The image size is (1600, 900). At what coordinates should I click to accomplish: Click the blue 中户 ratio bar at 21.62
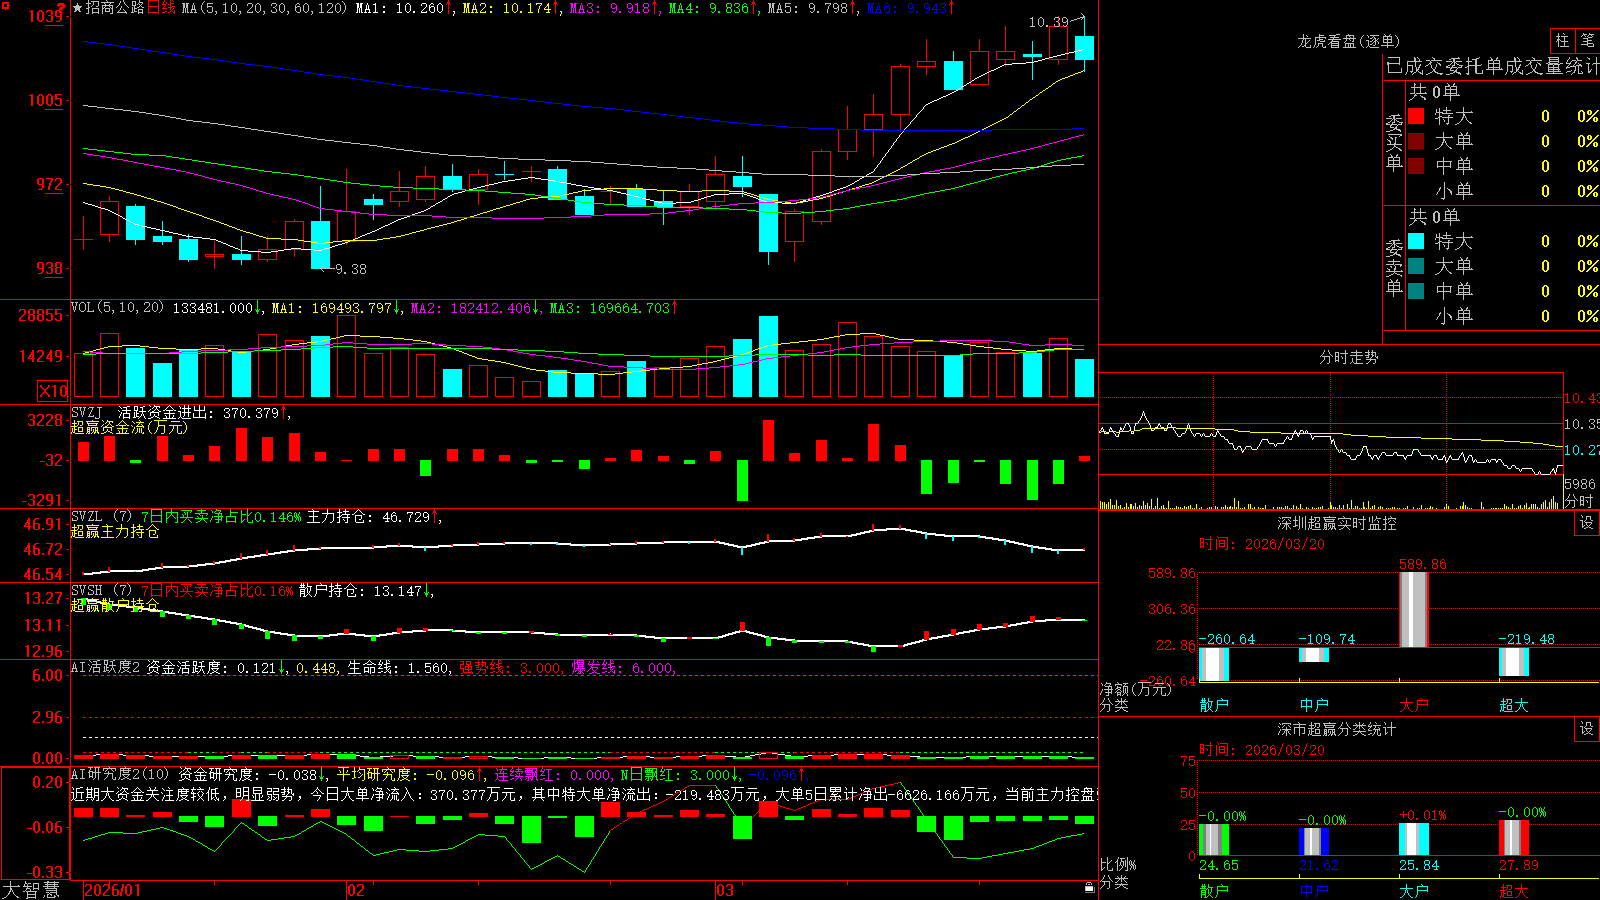(1314, 841)
